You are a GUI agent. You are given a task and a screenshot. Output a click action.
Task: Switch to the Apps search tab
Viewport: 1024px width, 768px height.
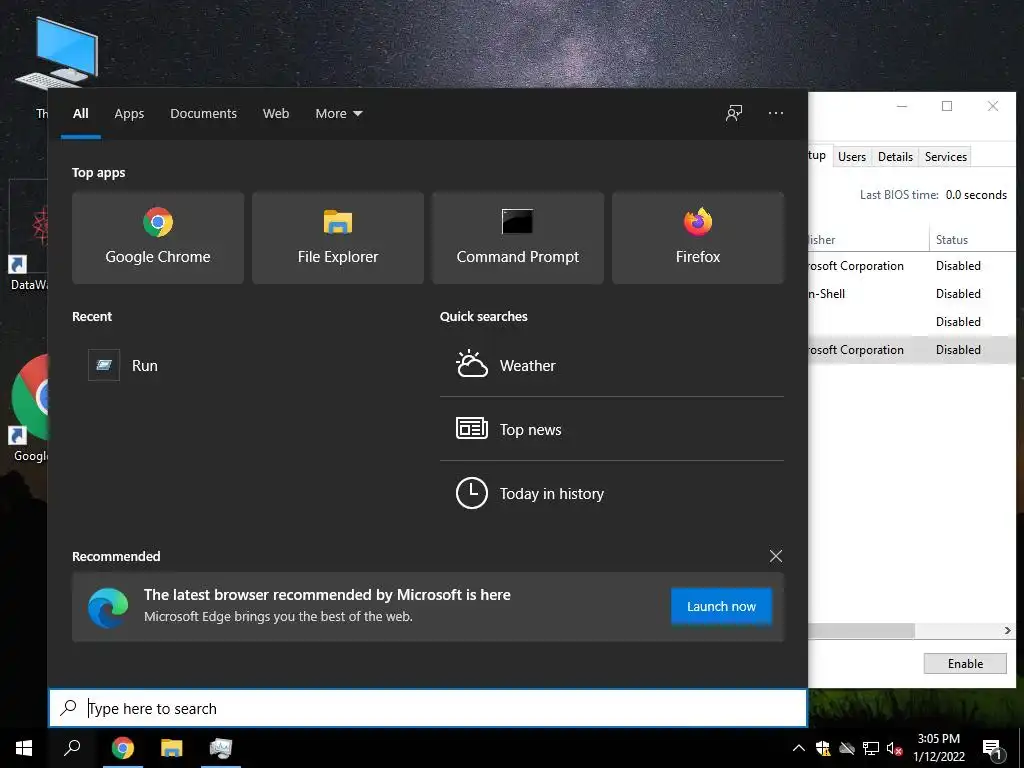click(x=129, y=114)
